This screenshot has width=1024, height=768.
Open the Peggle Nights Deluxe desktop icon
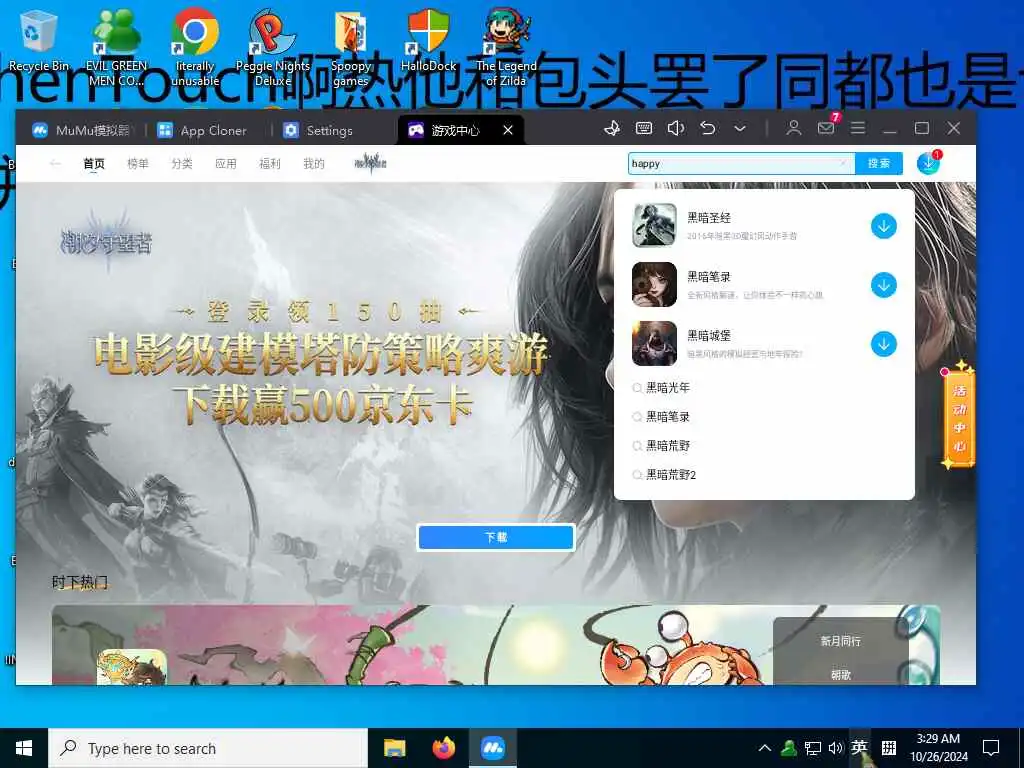(273, 47)
